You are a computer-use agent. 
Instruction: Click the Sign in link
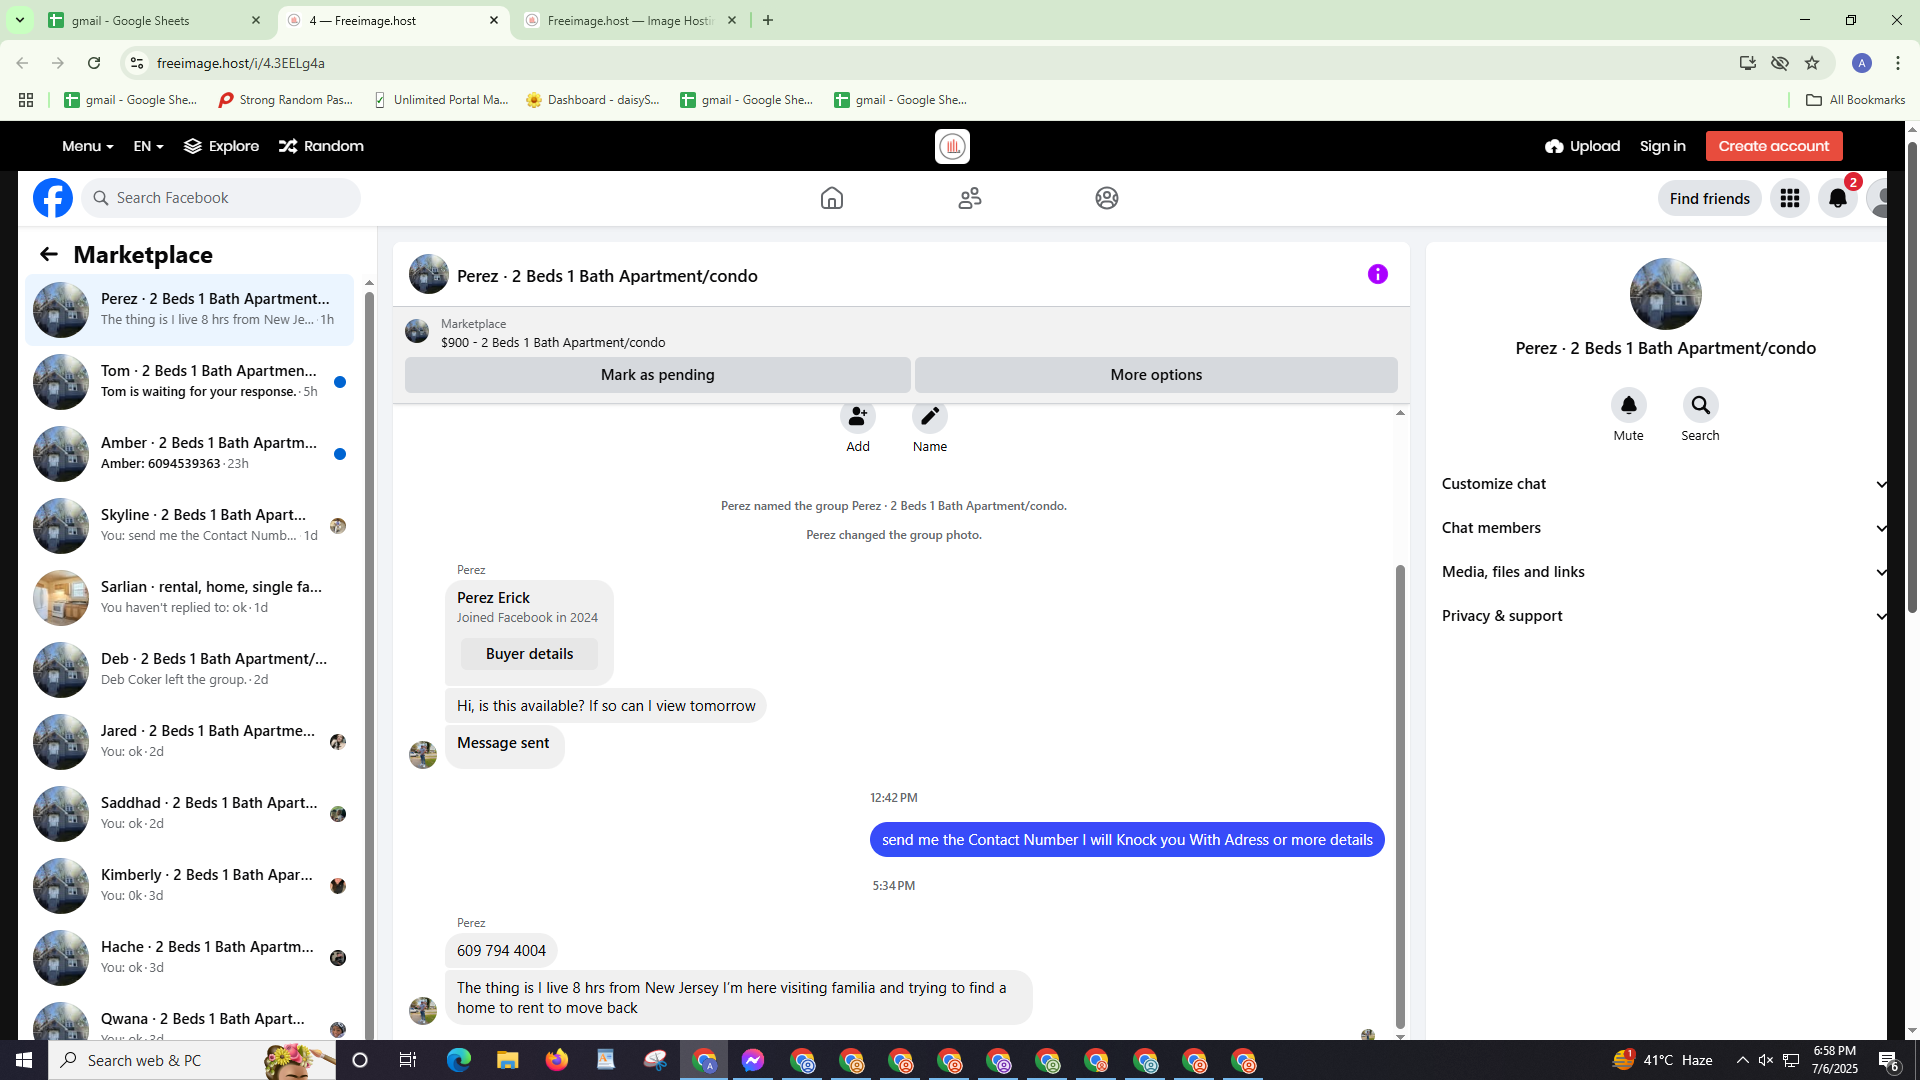click(1663, 146)
